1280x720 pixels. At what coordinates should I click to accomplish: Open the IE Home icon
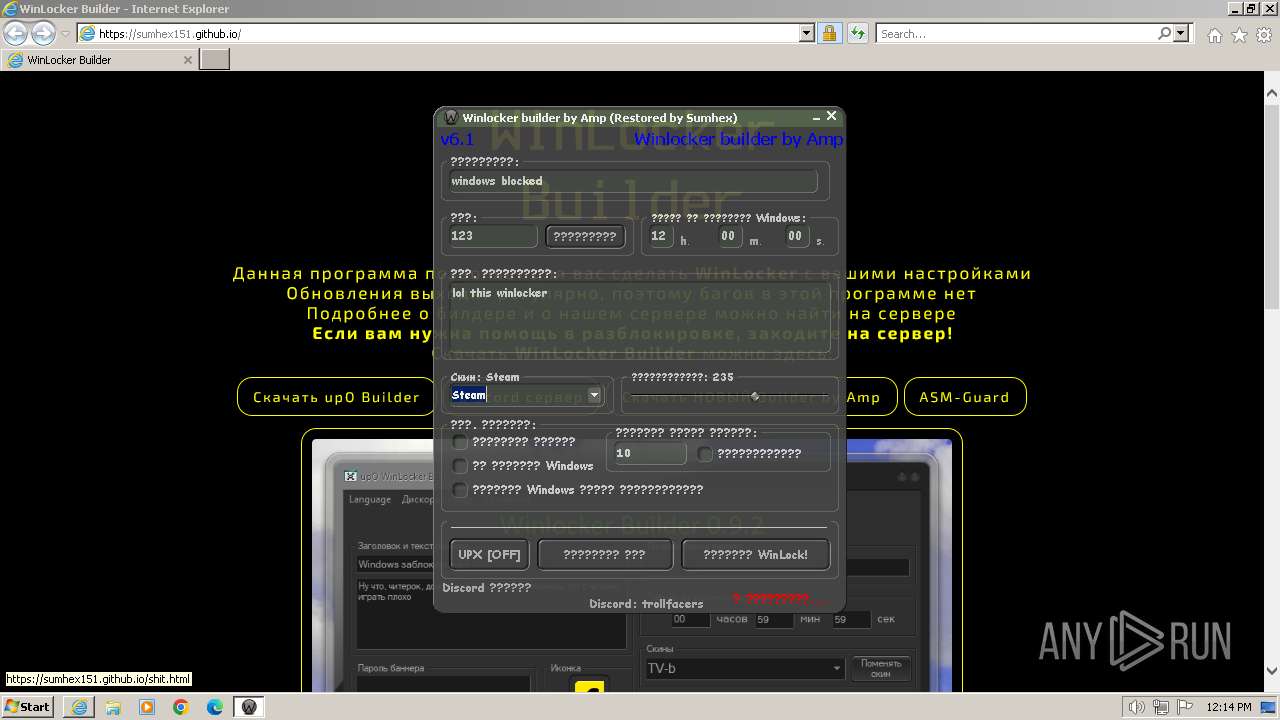(x=1214, y=35)
